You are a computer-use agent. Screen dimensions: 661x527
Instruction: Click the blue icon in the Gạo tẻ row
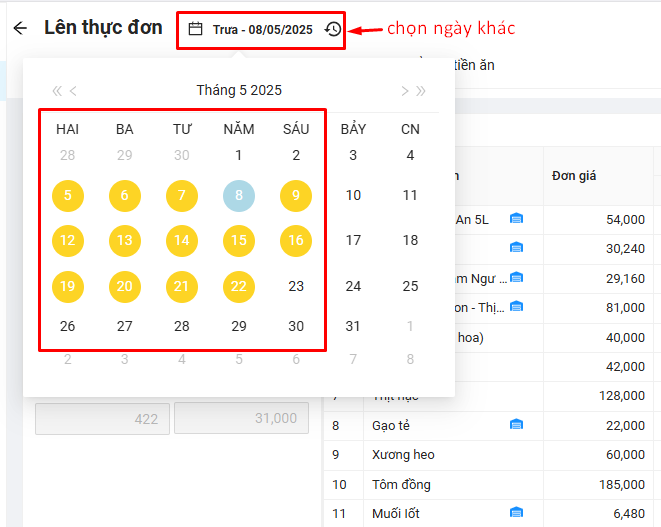tap(516, 425)
